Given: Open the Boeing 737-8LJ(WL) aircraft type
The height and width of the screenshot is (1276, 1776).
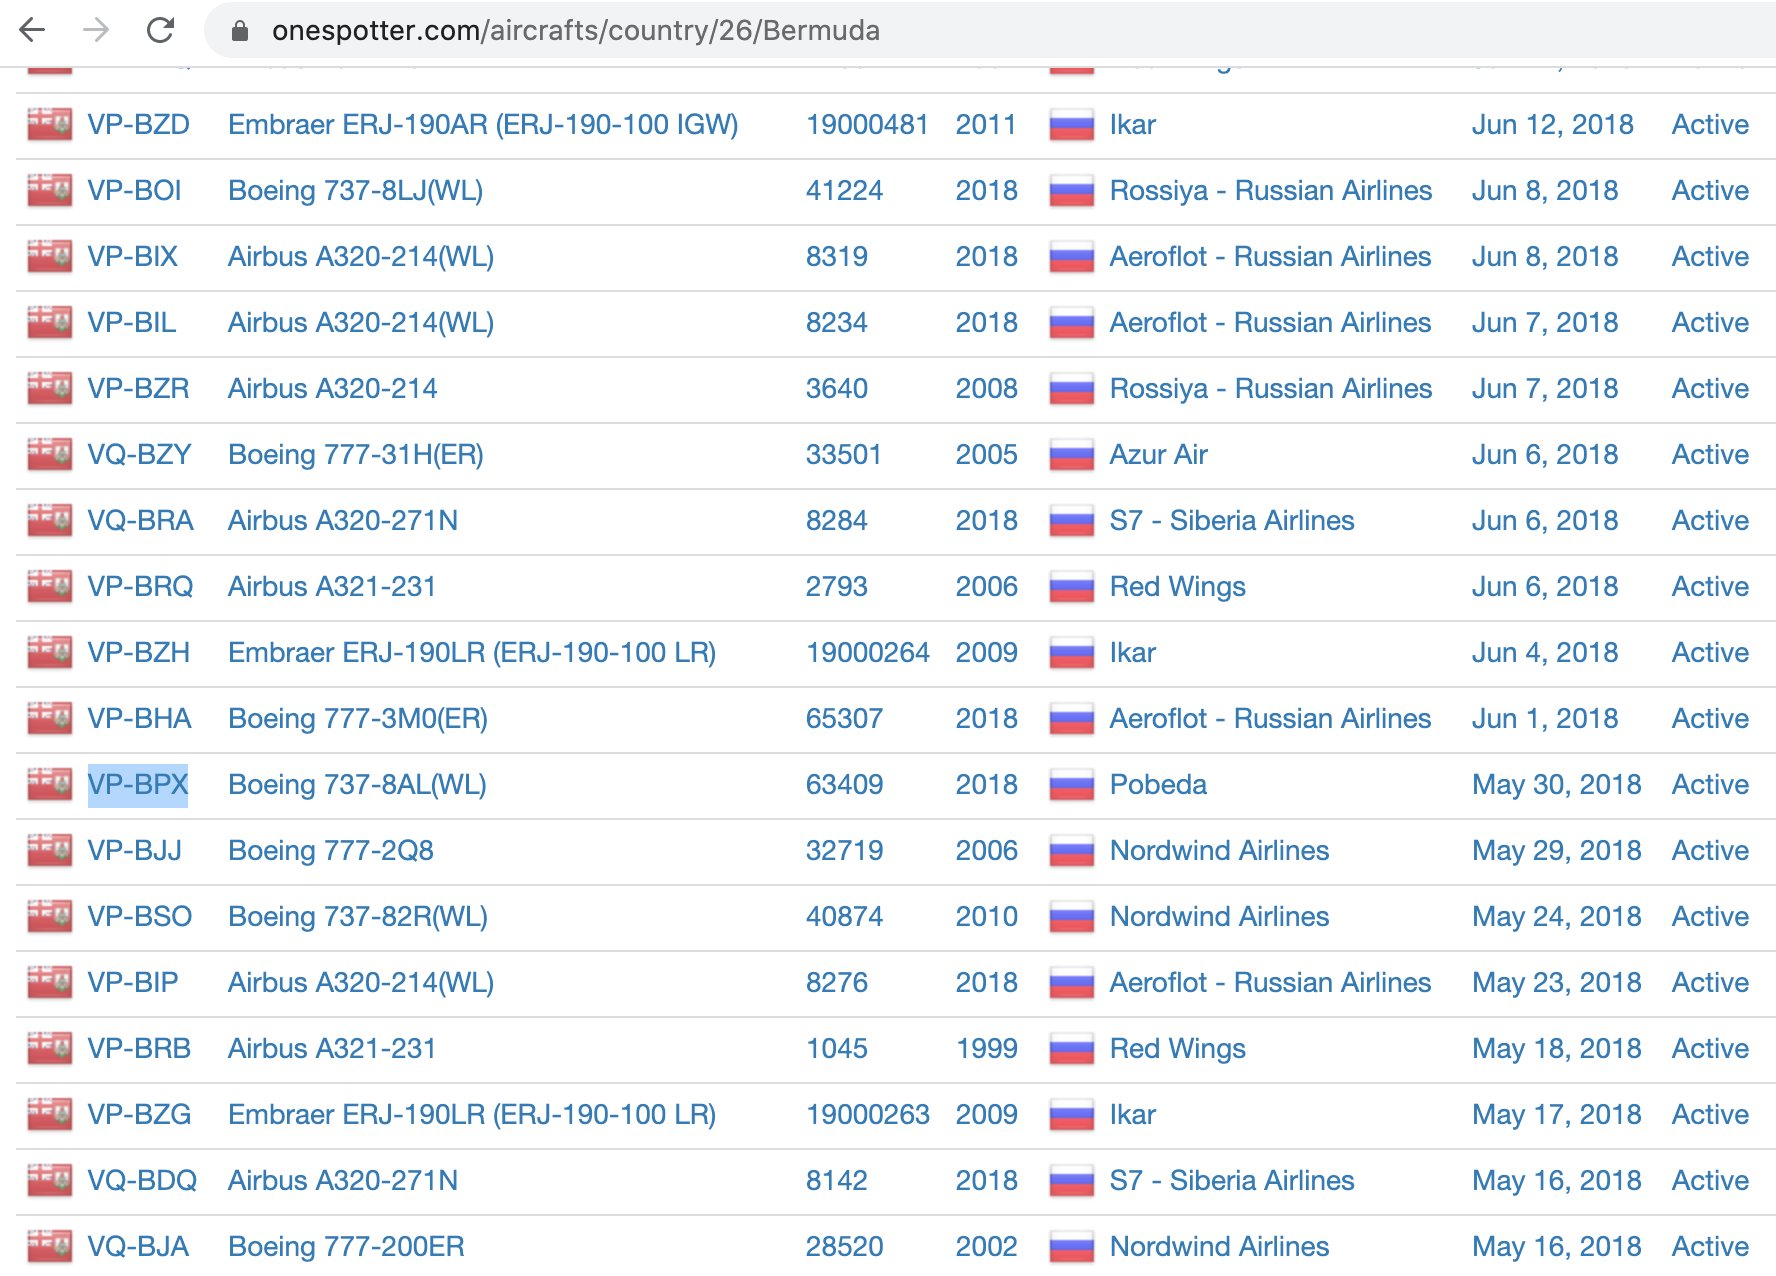Looking at the screenshot, I should coord(355,191).
